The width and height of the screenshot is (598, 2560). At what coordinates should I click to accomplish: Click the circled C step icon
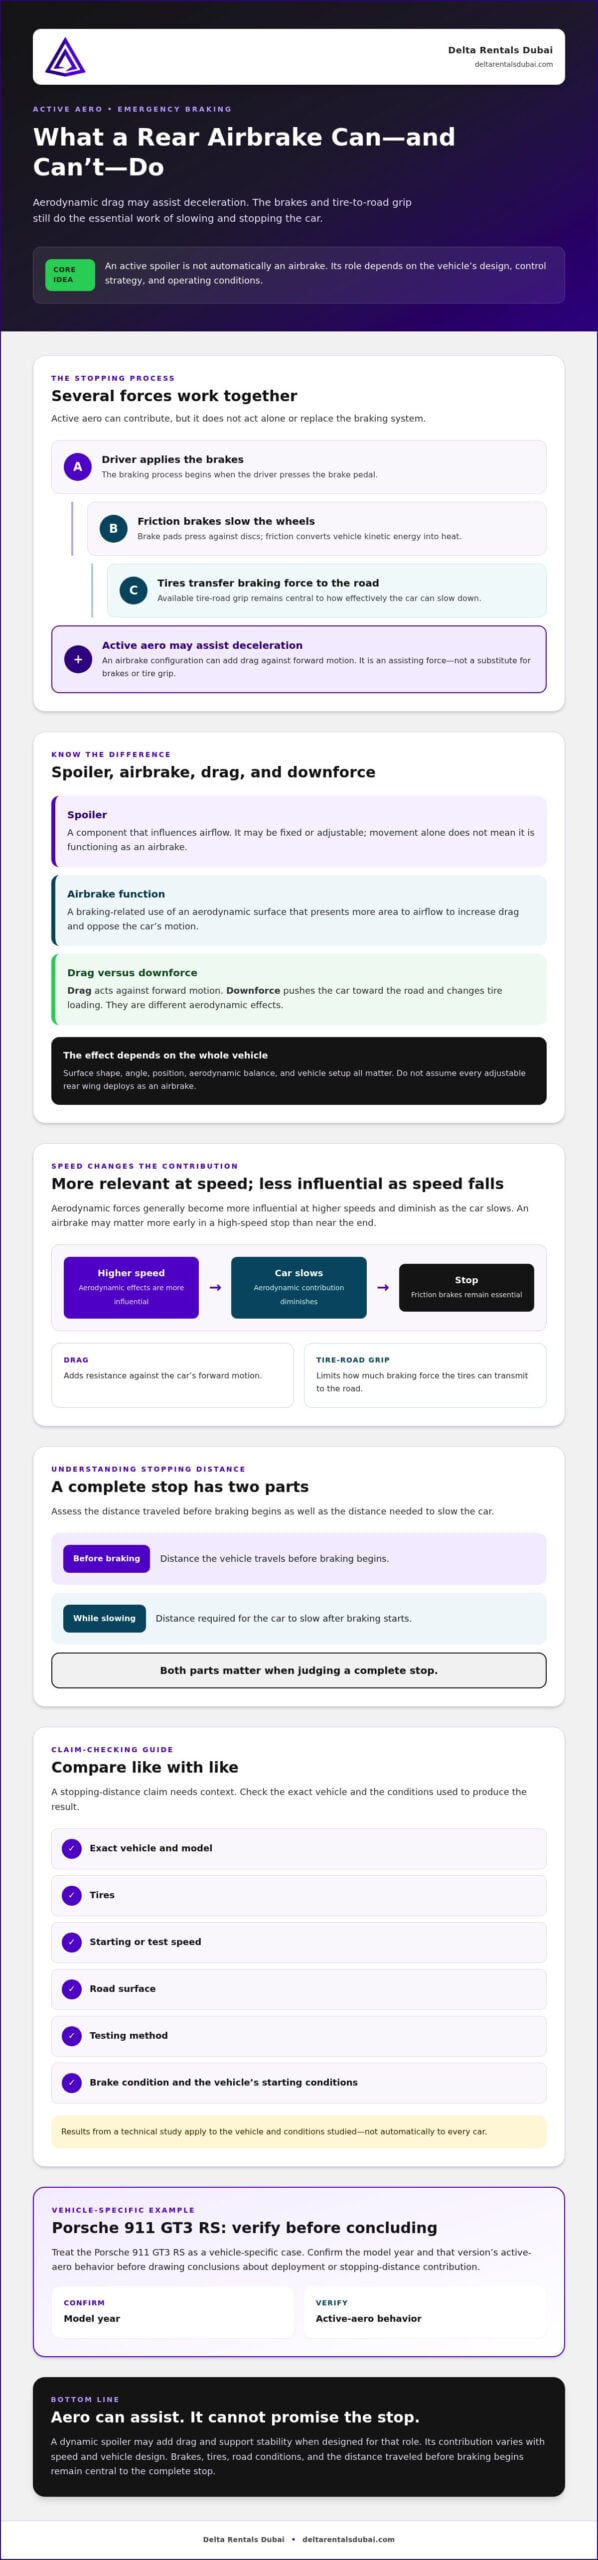coord(133,590)
